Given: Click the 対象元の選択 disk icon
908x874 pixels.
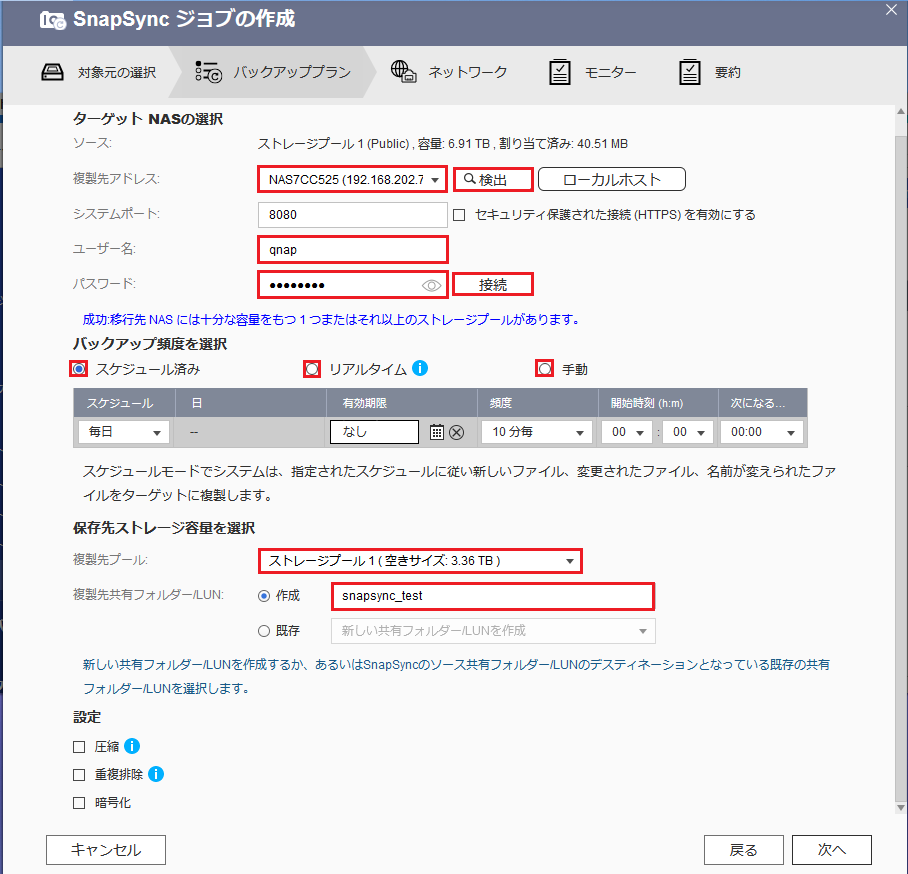Looking at the screenshot, I should [x=53, y=71].
